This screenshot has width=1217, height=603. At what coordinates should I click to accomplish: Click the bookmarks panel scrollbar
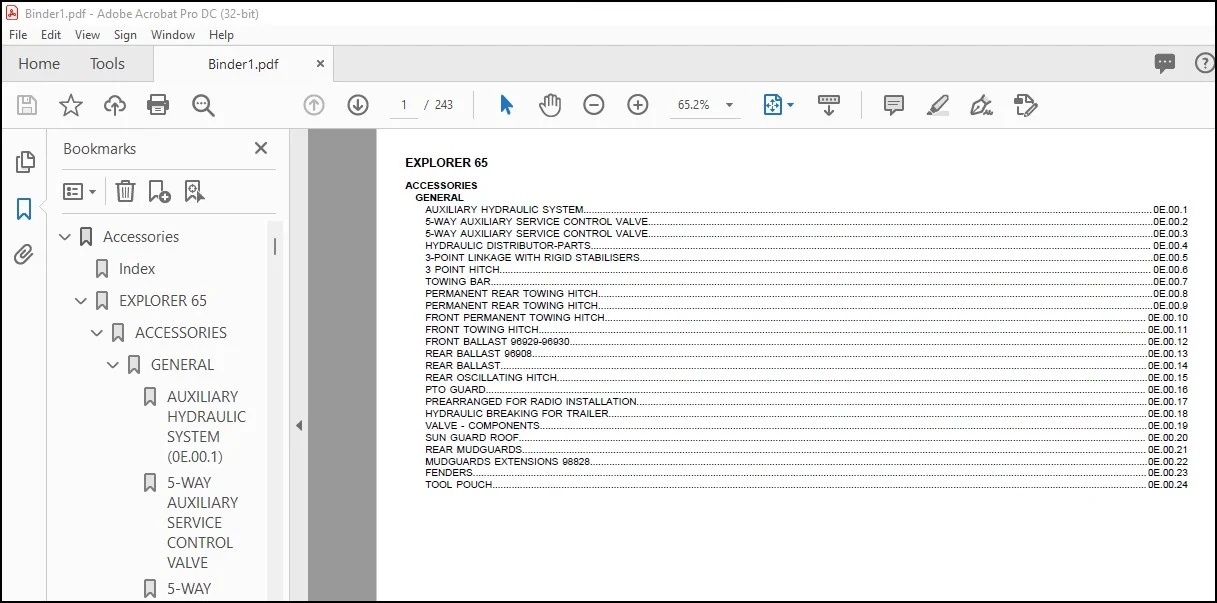pos(275,246)
